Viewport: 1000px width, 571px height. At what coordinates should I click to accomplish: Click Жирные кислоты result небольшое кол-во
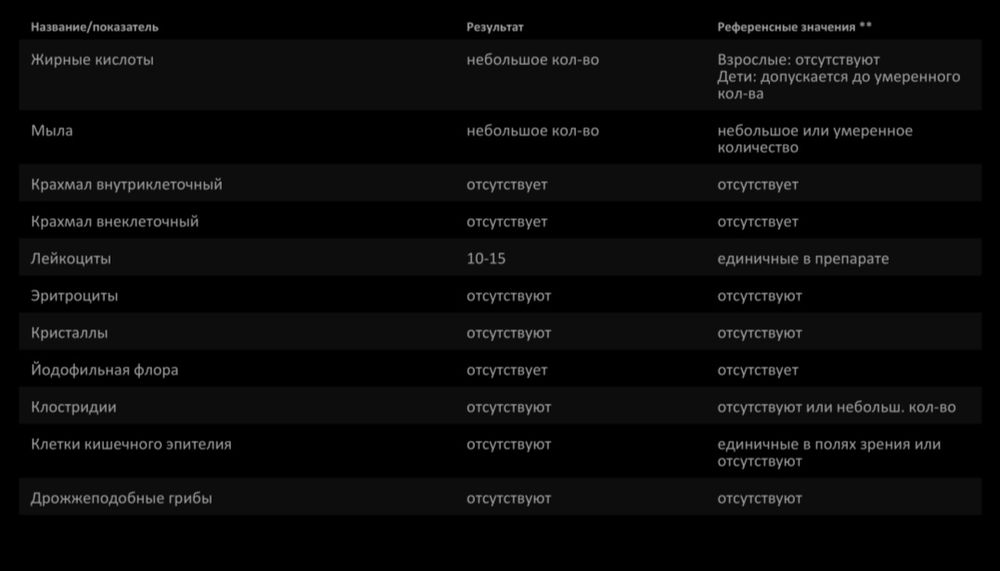(x=532, y=60)
